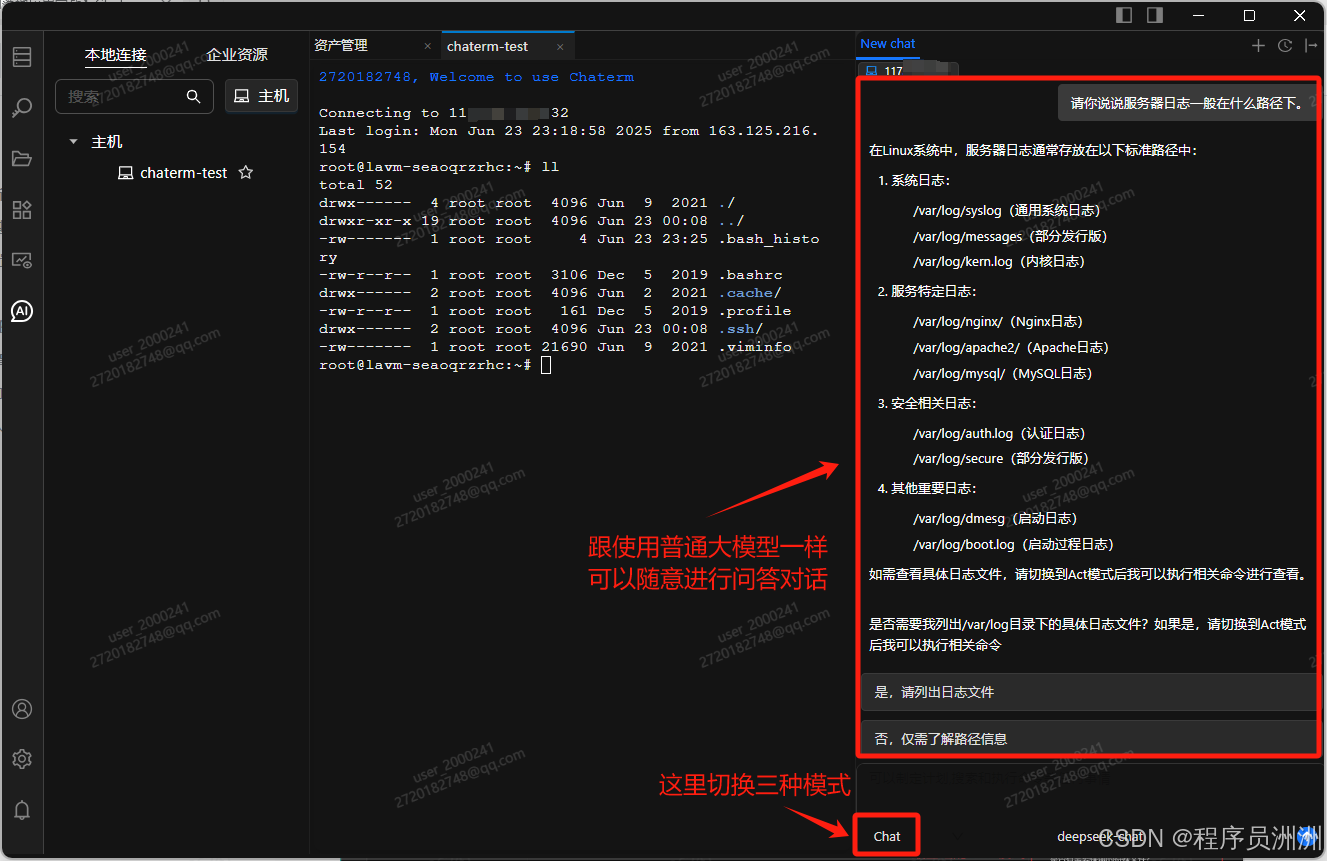
Task: Select the AI assistant icon in sidebar
Action: coord(22,311)
